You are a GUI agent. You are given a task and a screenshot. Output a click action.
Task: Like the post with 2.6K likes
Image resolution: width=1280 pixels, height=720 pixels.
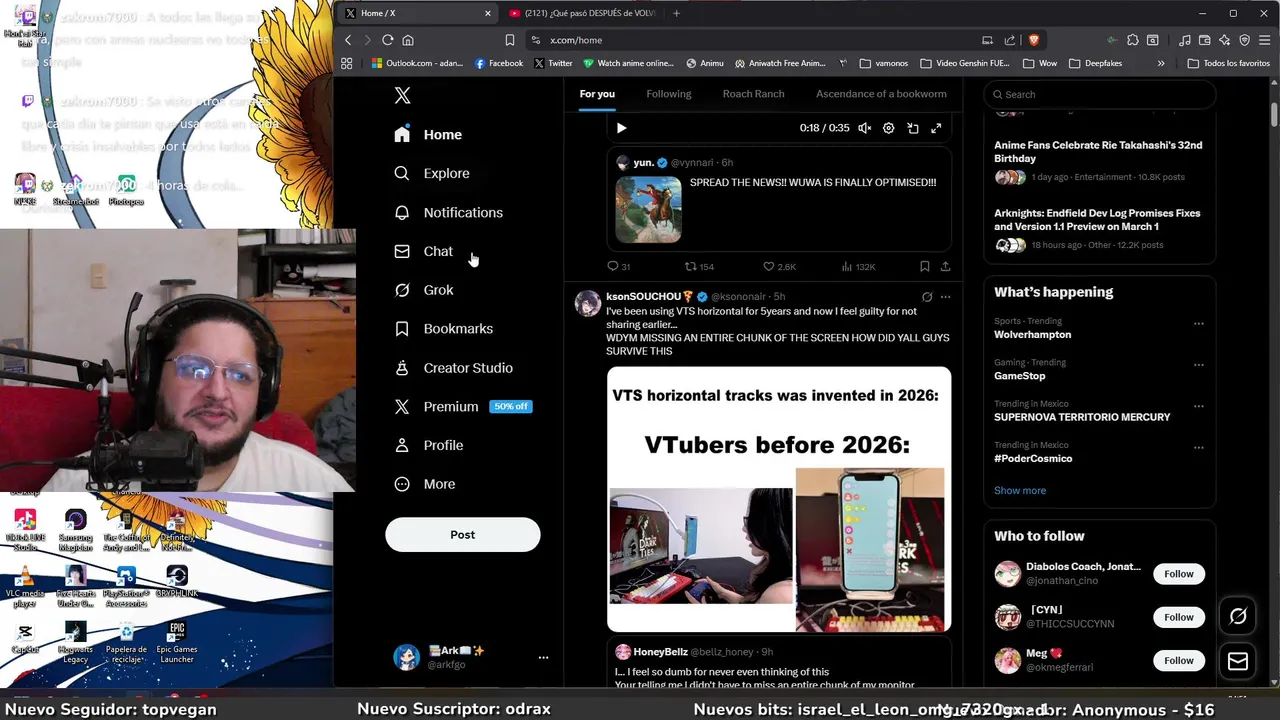click(x=779, y=267)
